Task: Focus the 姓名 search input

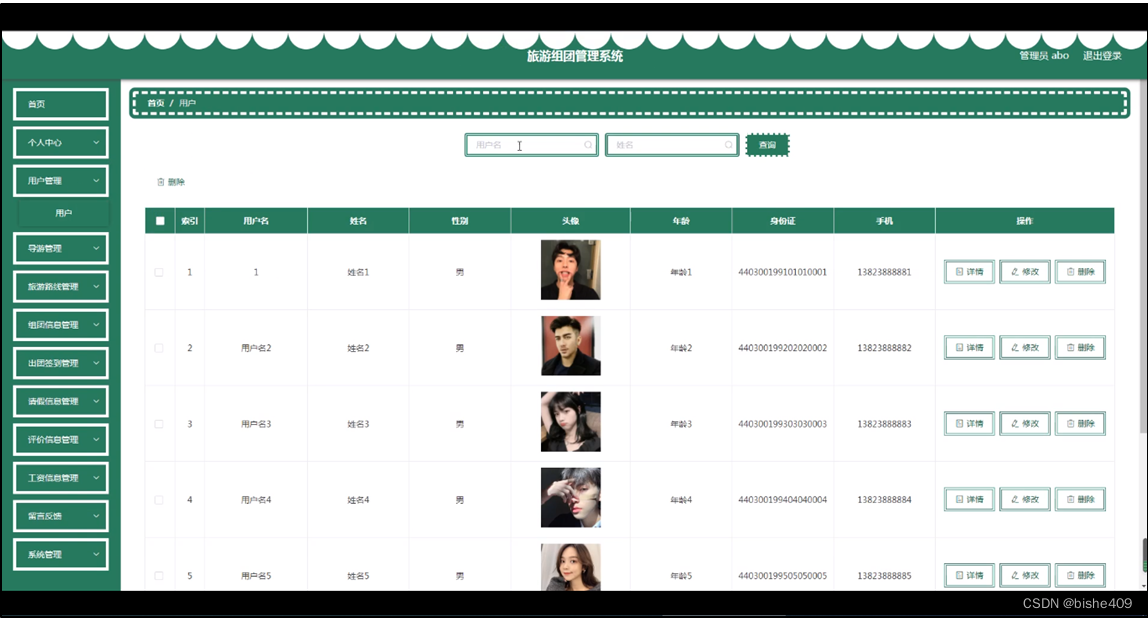Action: click(672, 145)
